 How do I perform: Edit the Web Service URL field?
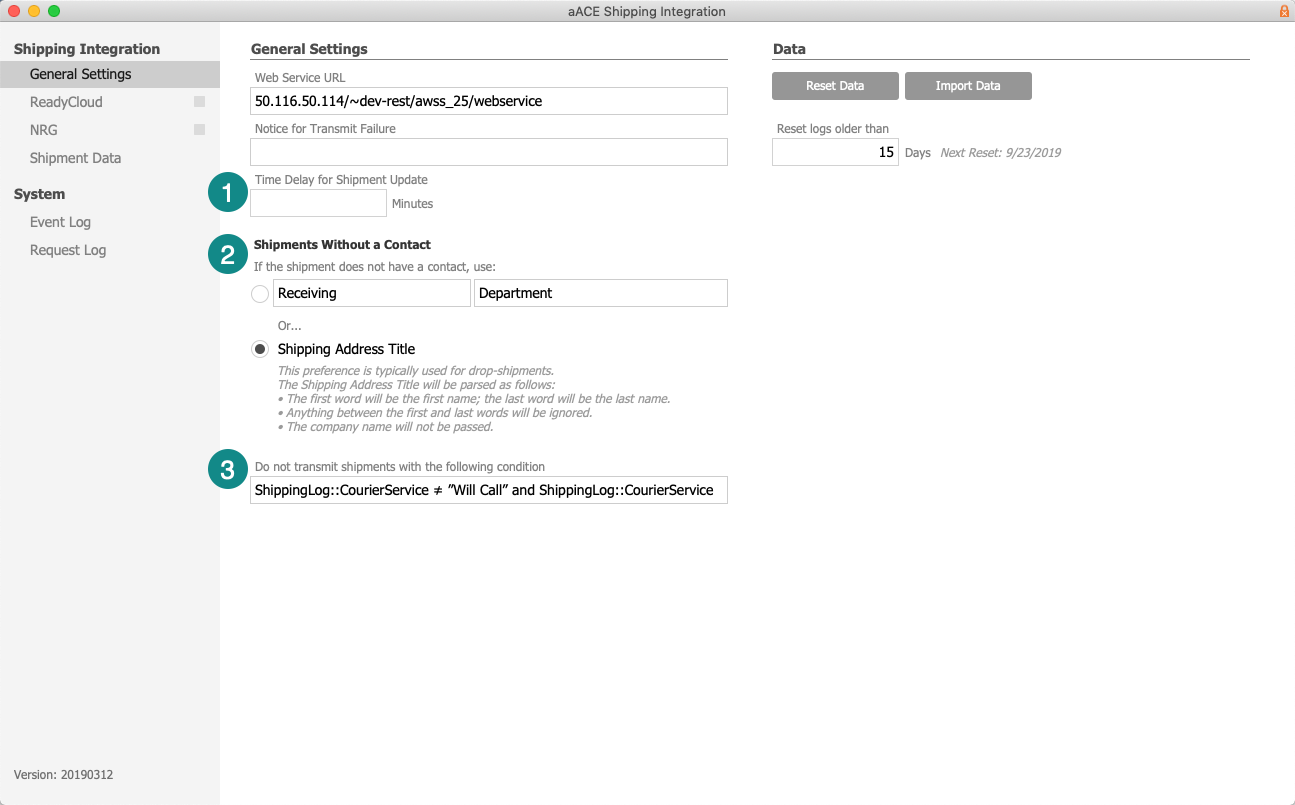(489, 101)
